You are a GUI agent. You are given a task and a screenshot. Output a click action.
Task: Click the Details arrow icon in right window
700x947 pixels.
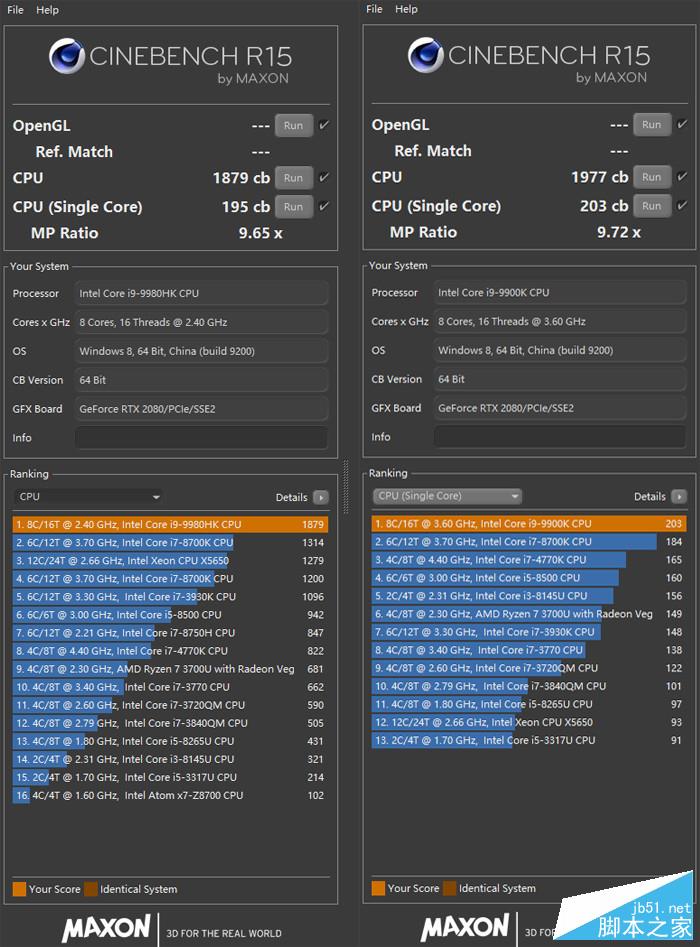(679, 496)
